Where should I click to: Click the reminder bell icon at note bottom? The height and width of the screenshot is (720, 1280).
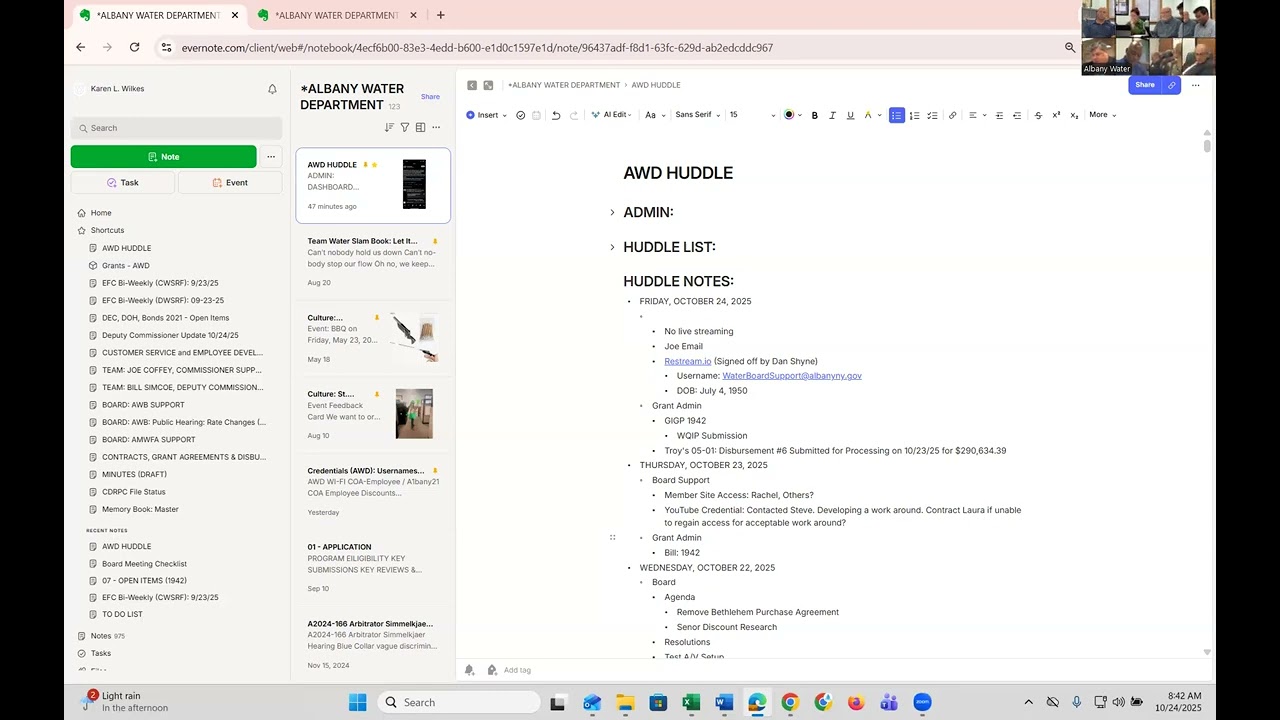[470, 670]
